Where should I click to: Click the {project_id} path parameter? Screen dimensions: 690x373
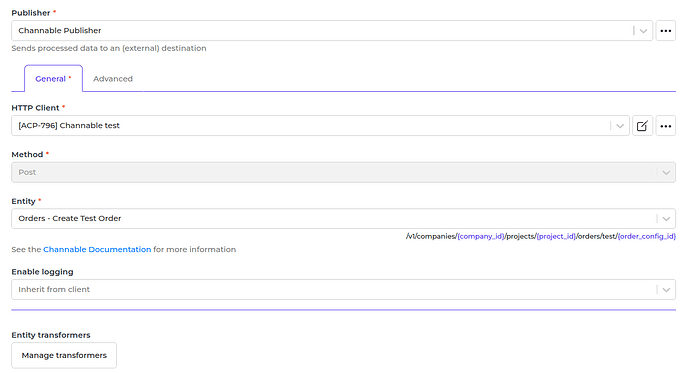(556, 237)
